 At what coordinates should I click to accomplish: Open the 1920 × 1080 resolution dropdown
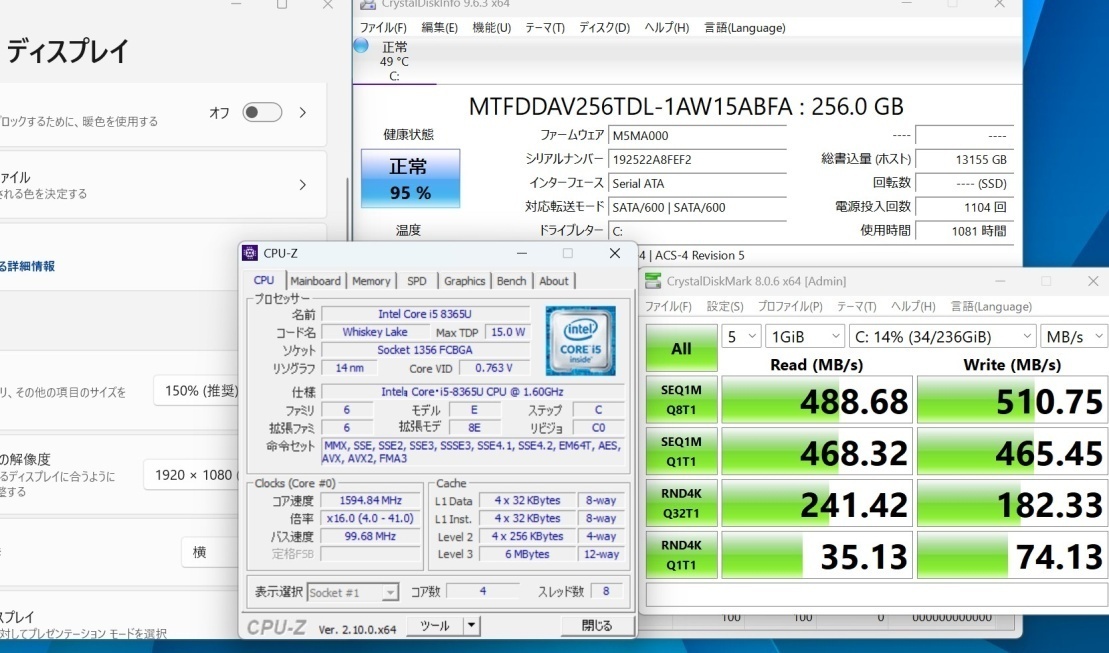192,475
